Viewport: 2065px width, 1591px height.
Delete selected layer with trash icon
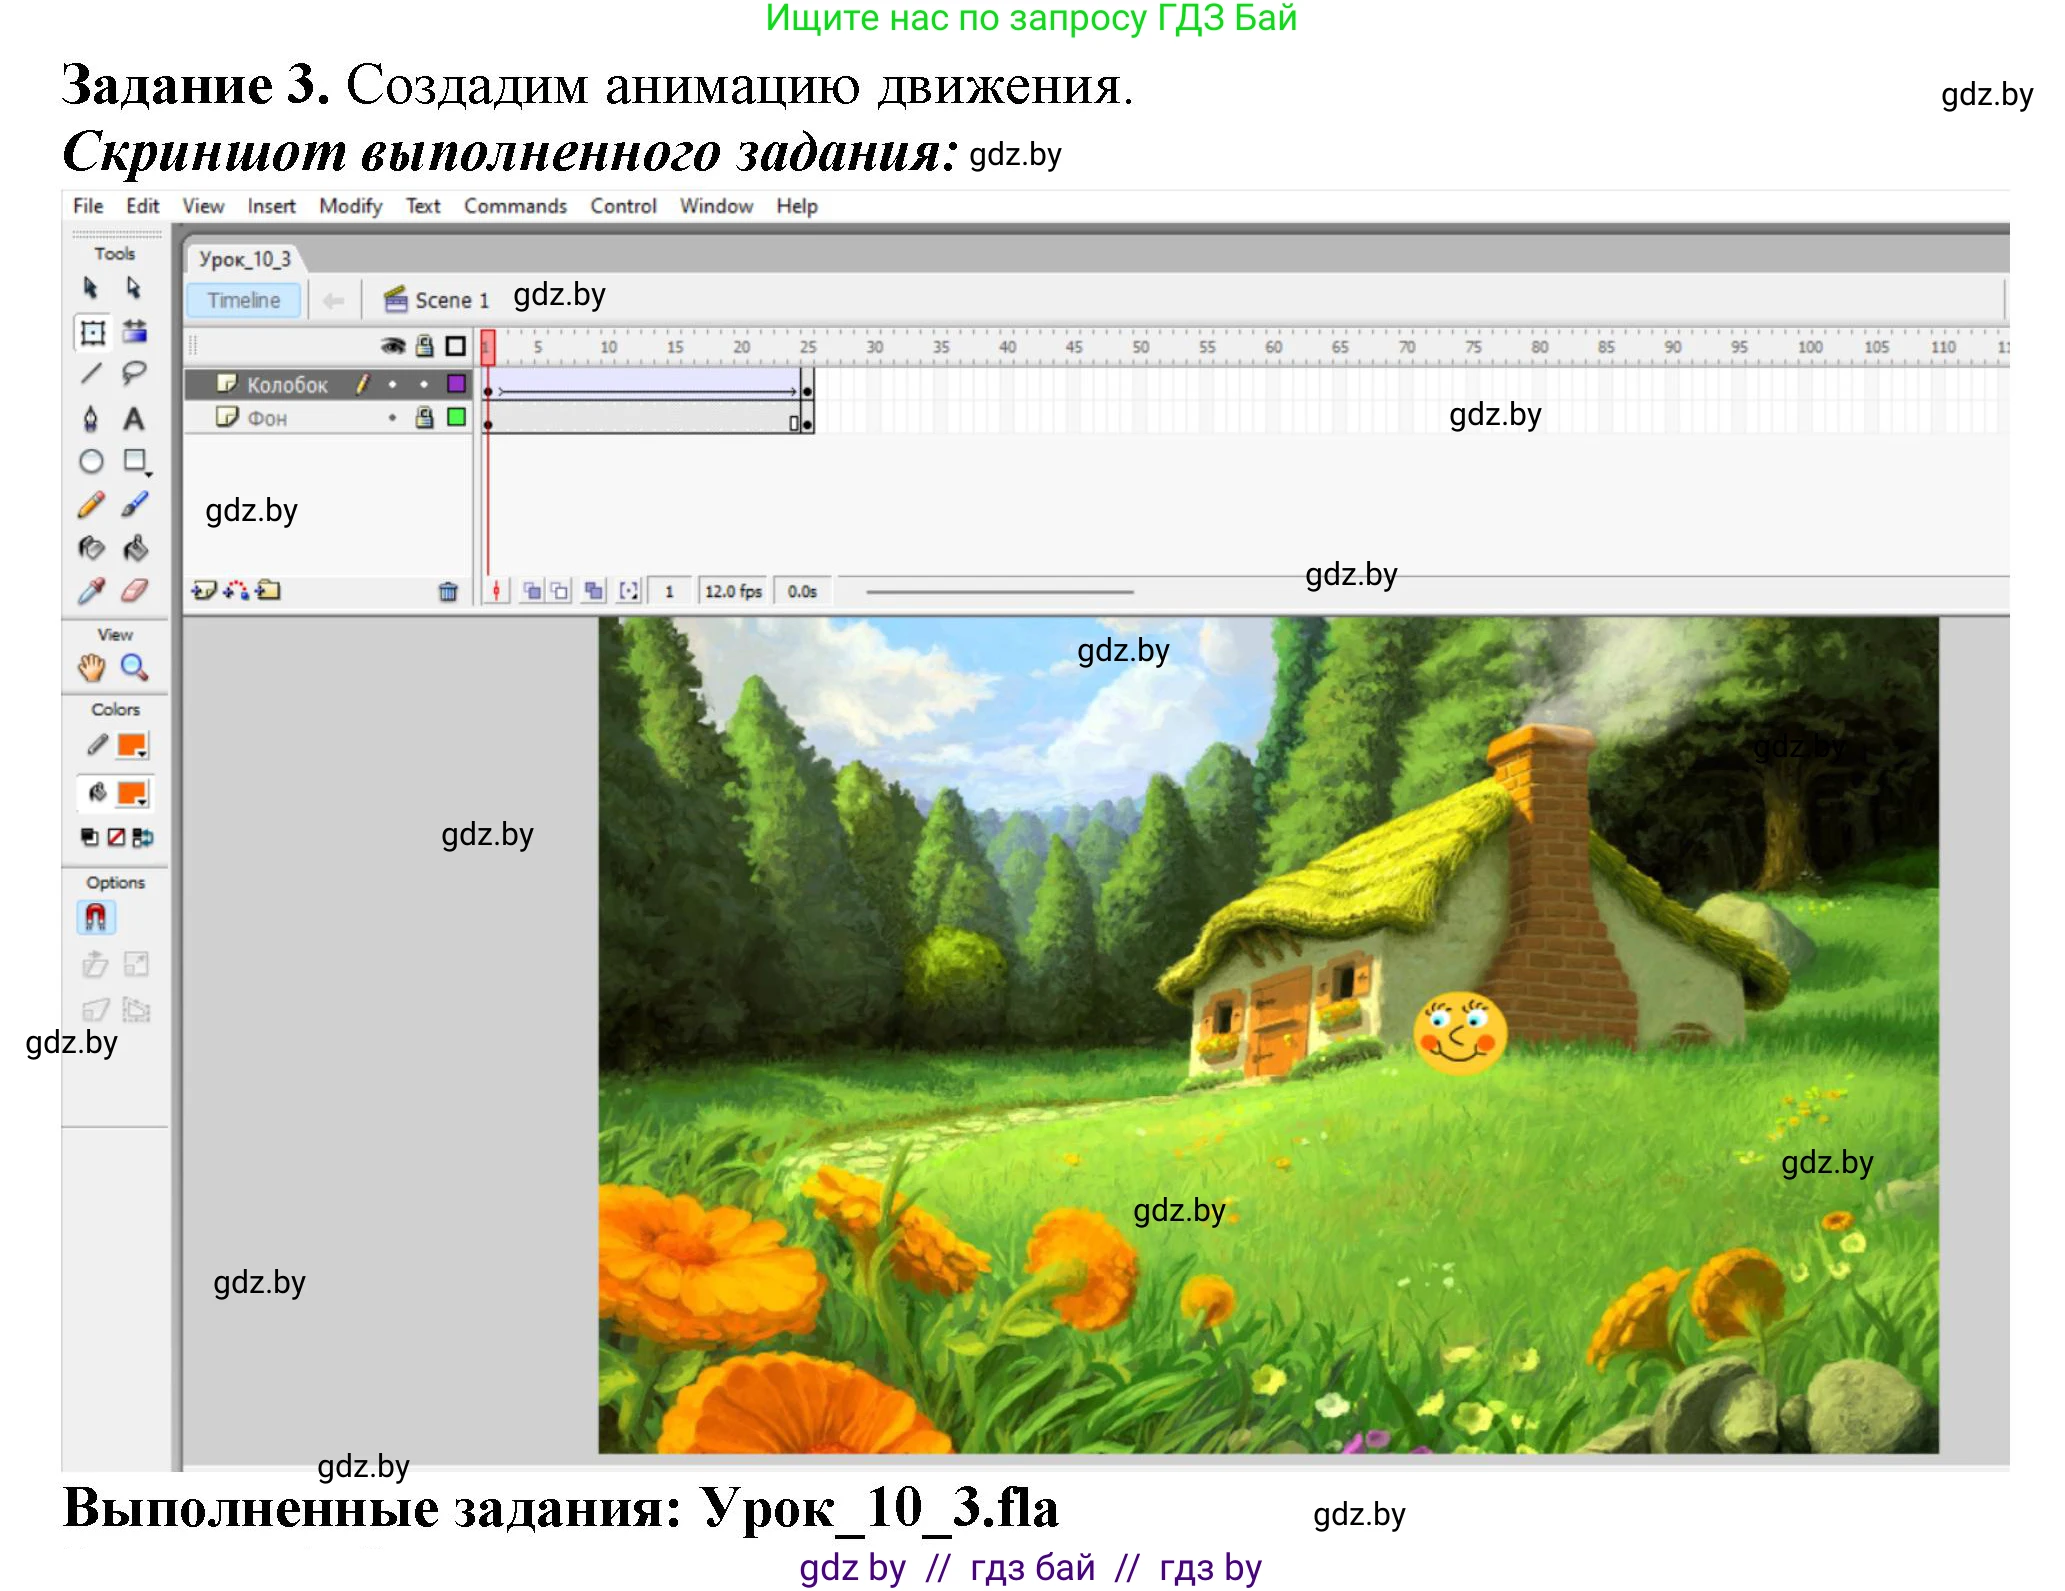pos(446,591)
